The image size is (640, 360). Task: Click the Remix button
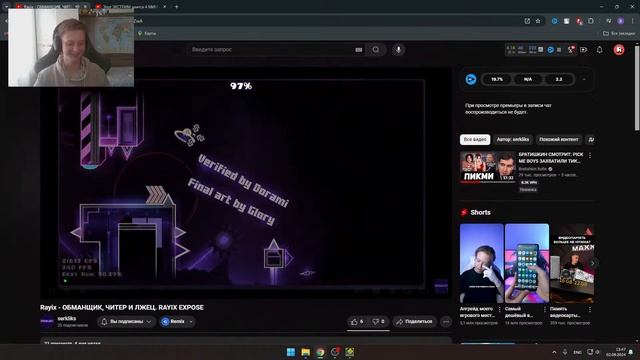174,322
